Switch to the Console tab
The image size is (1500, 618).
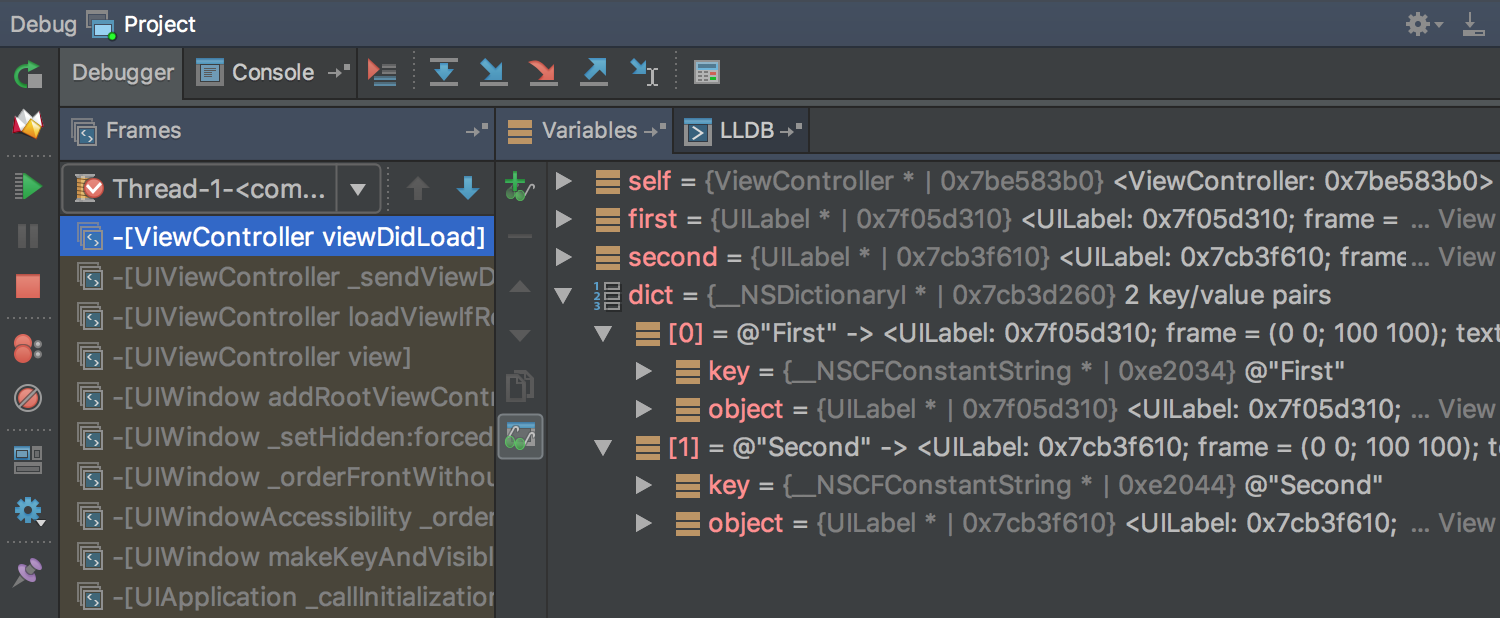click(257, 72)
